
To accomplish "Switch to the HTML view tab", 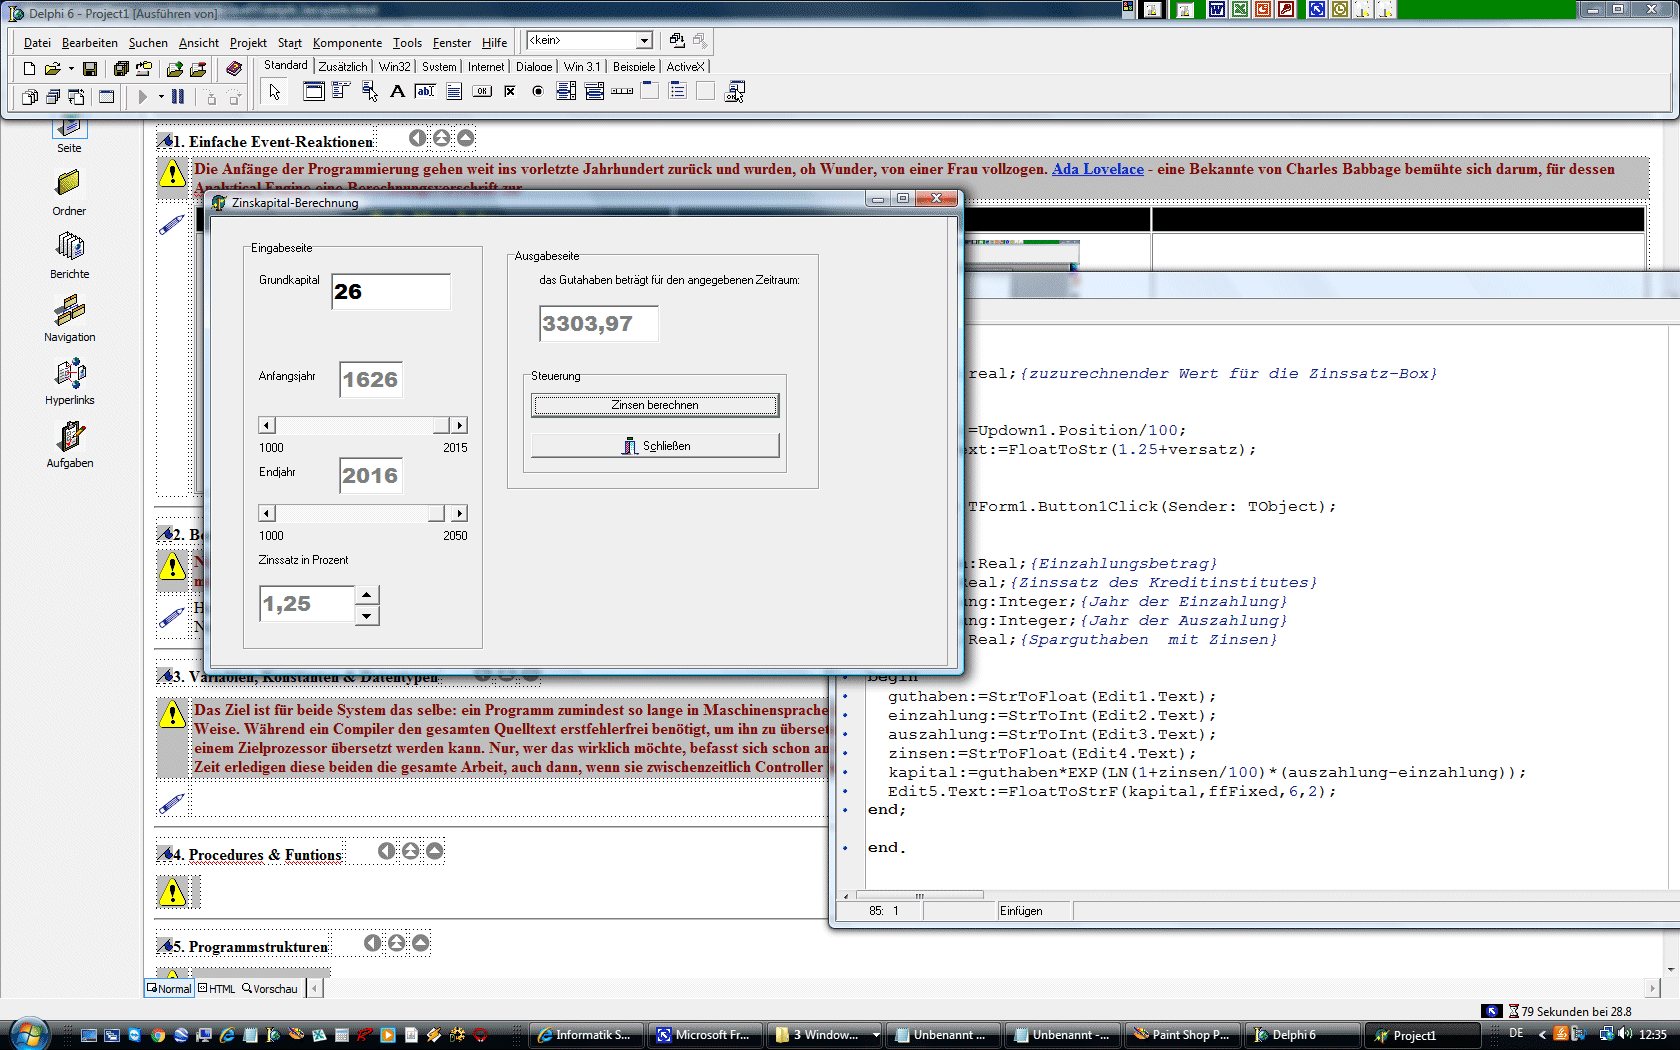I will [217, 988].
